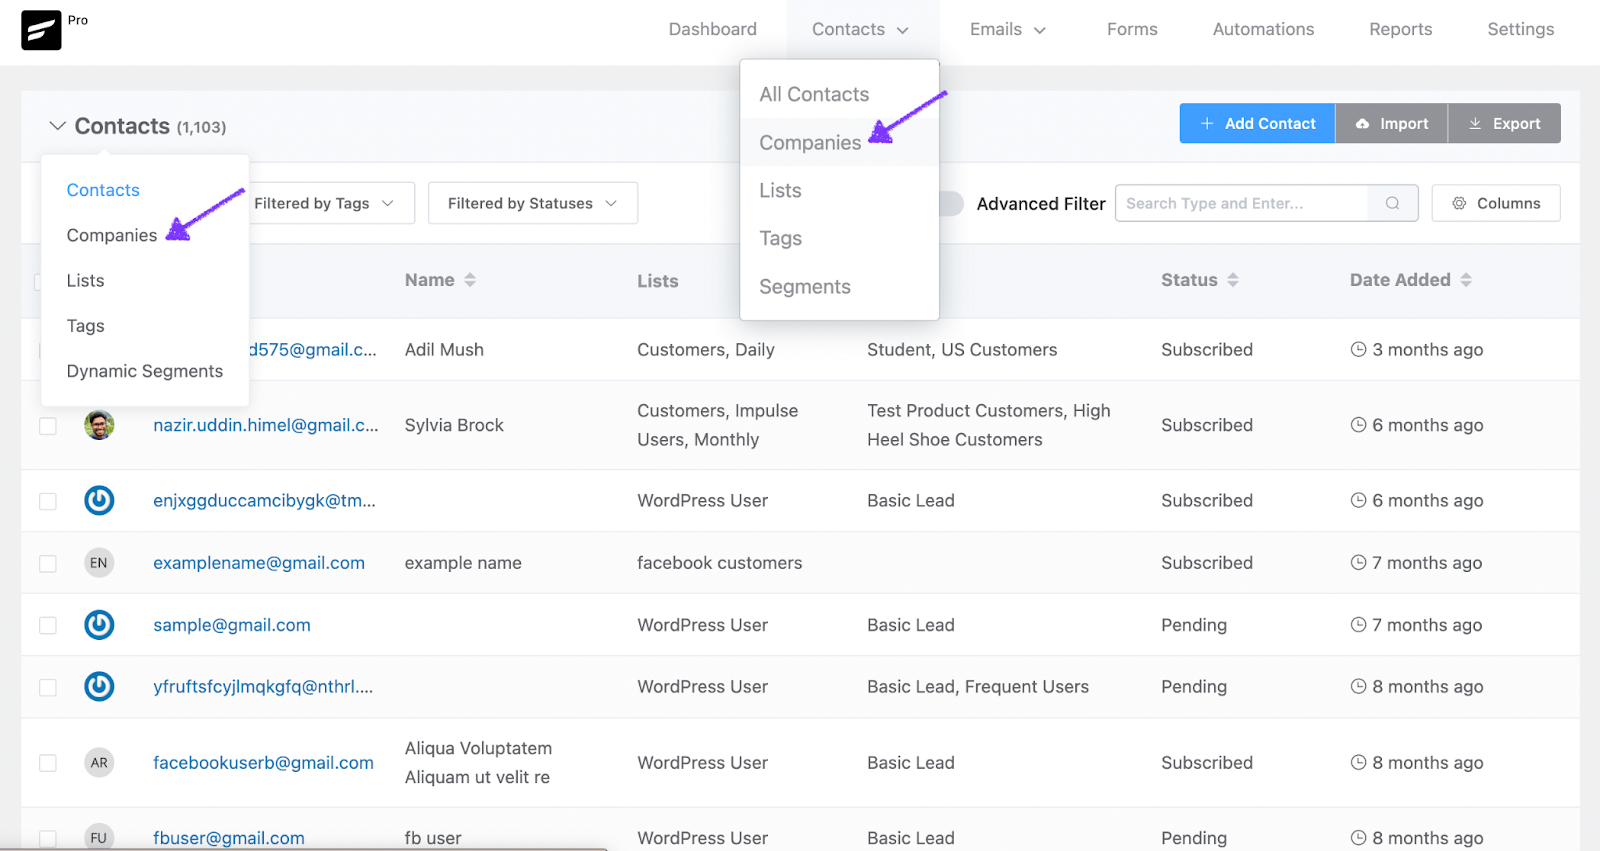Open contact facebookuserb@gmail.com

pyautogui.click(x=263, y=763)
